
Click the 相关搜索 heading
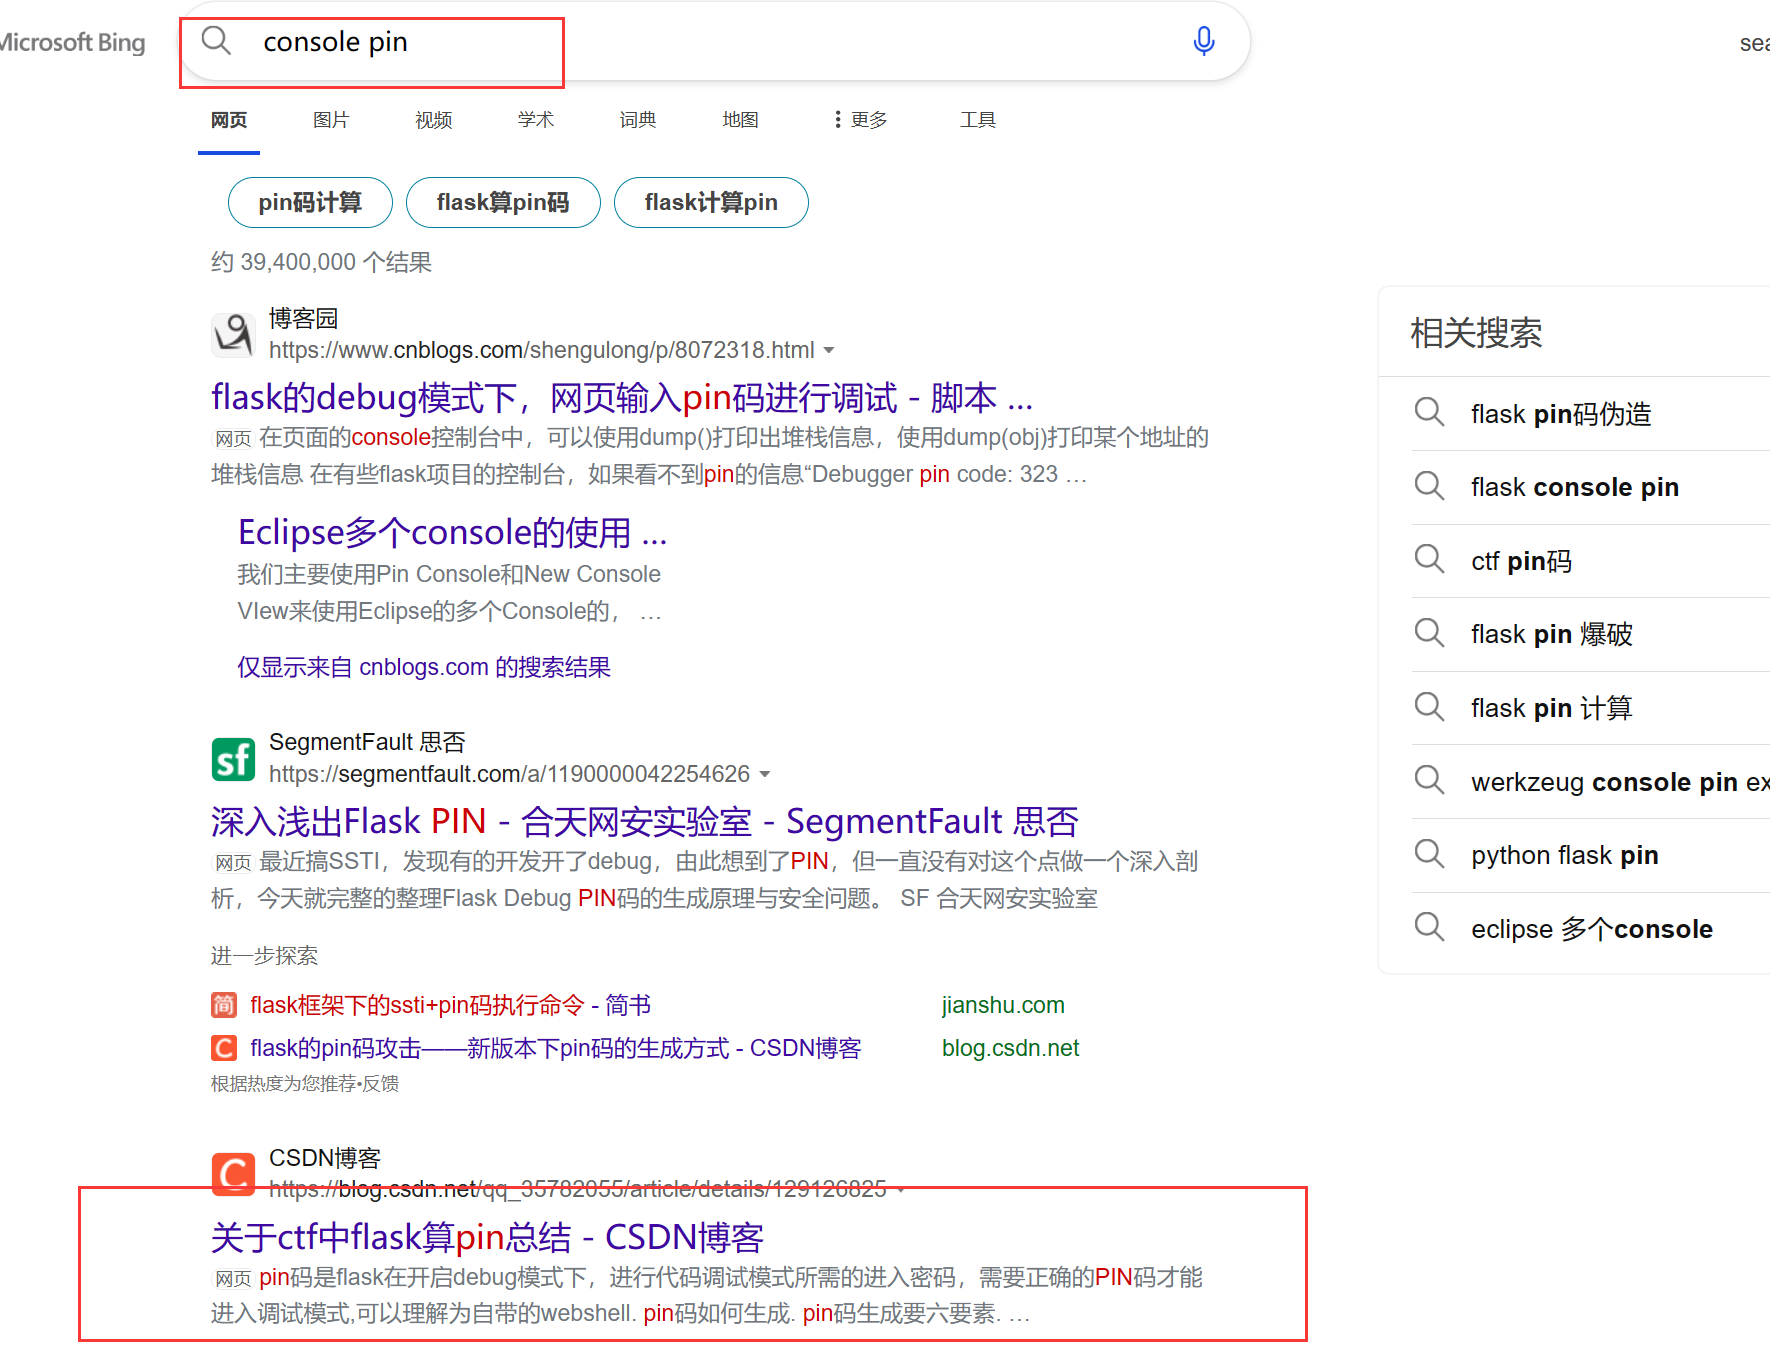pyautogui.click(x=1476, y=333)
